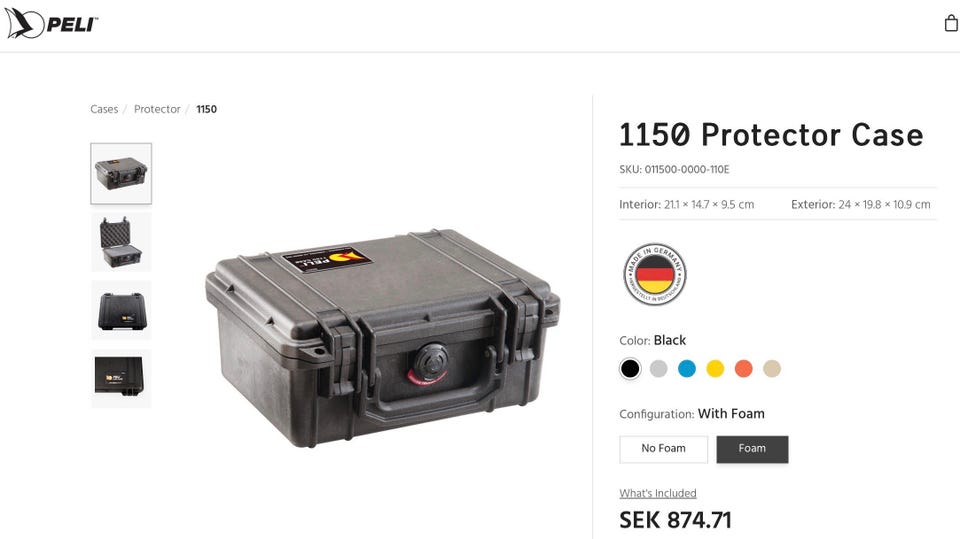Open the 1150 breadcrumb item
960x539 pixels.
(x=206, y=109)
